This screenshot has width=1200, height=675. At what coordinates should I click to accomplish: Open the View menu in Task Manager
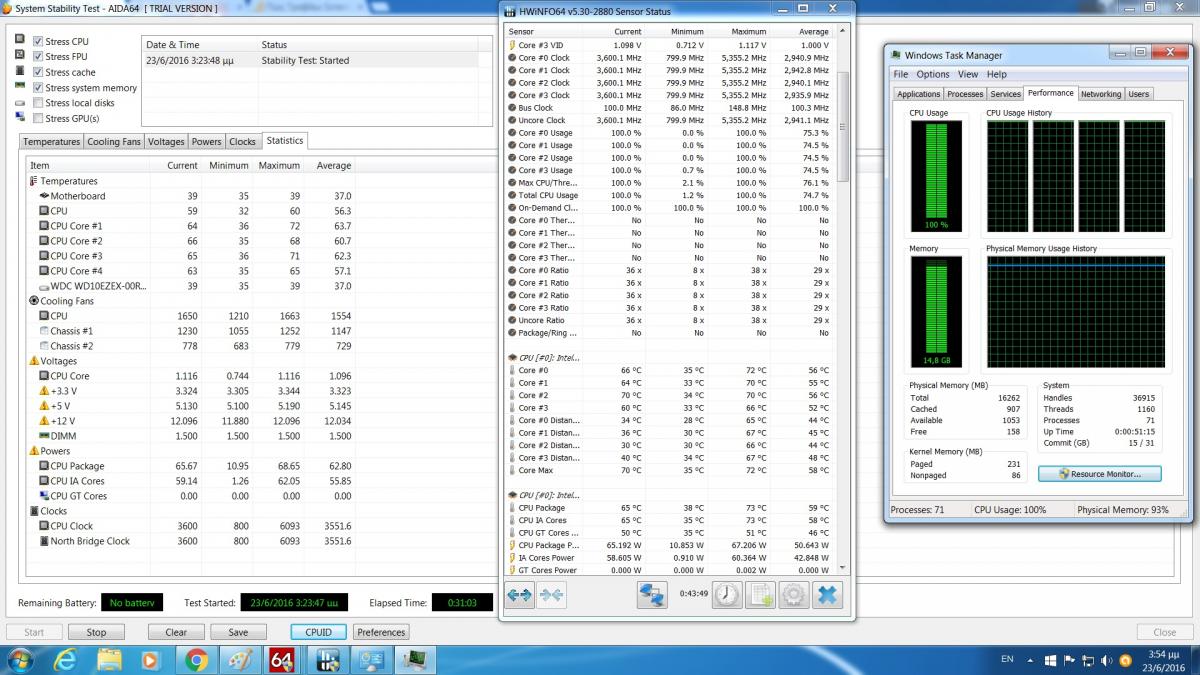click(968, 74)
